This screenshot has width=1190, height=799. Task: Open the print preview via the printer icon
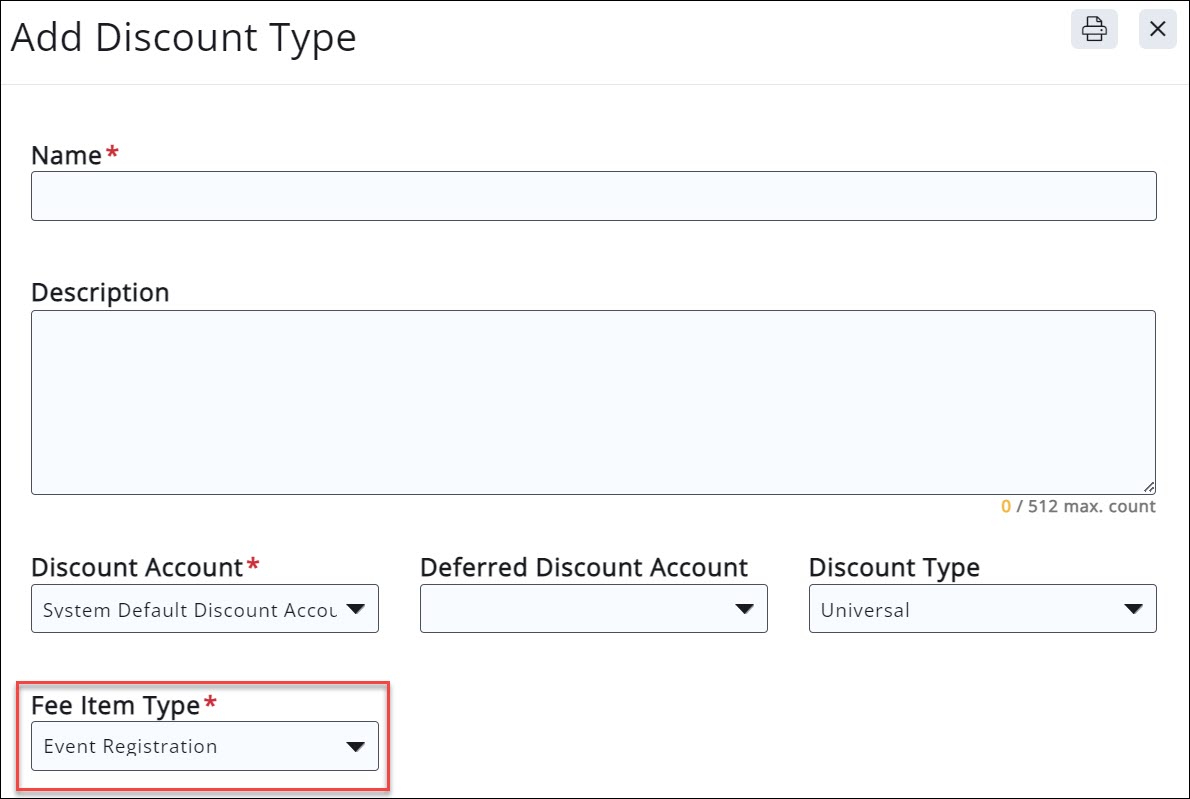coord(1094,30)
